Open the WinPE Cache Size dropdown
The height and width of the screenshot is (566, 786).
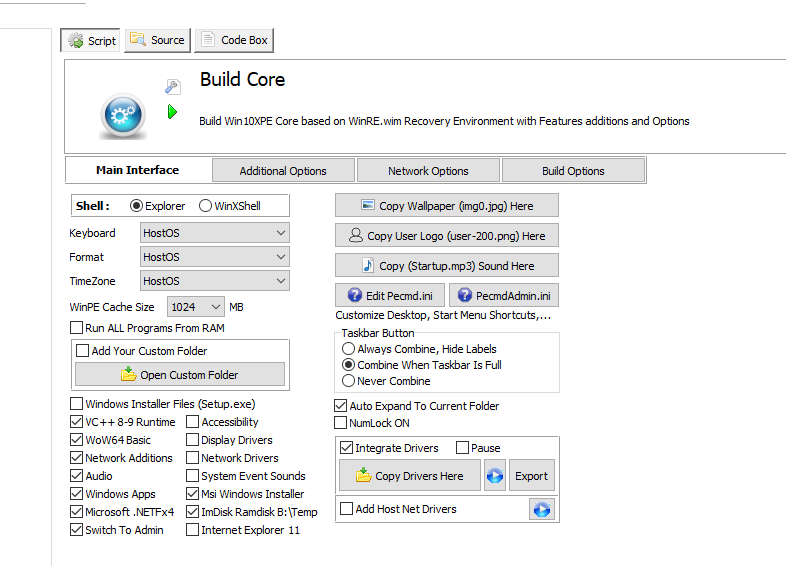(195, 307)
